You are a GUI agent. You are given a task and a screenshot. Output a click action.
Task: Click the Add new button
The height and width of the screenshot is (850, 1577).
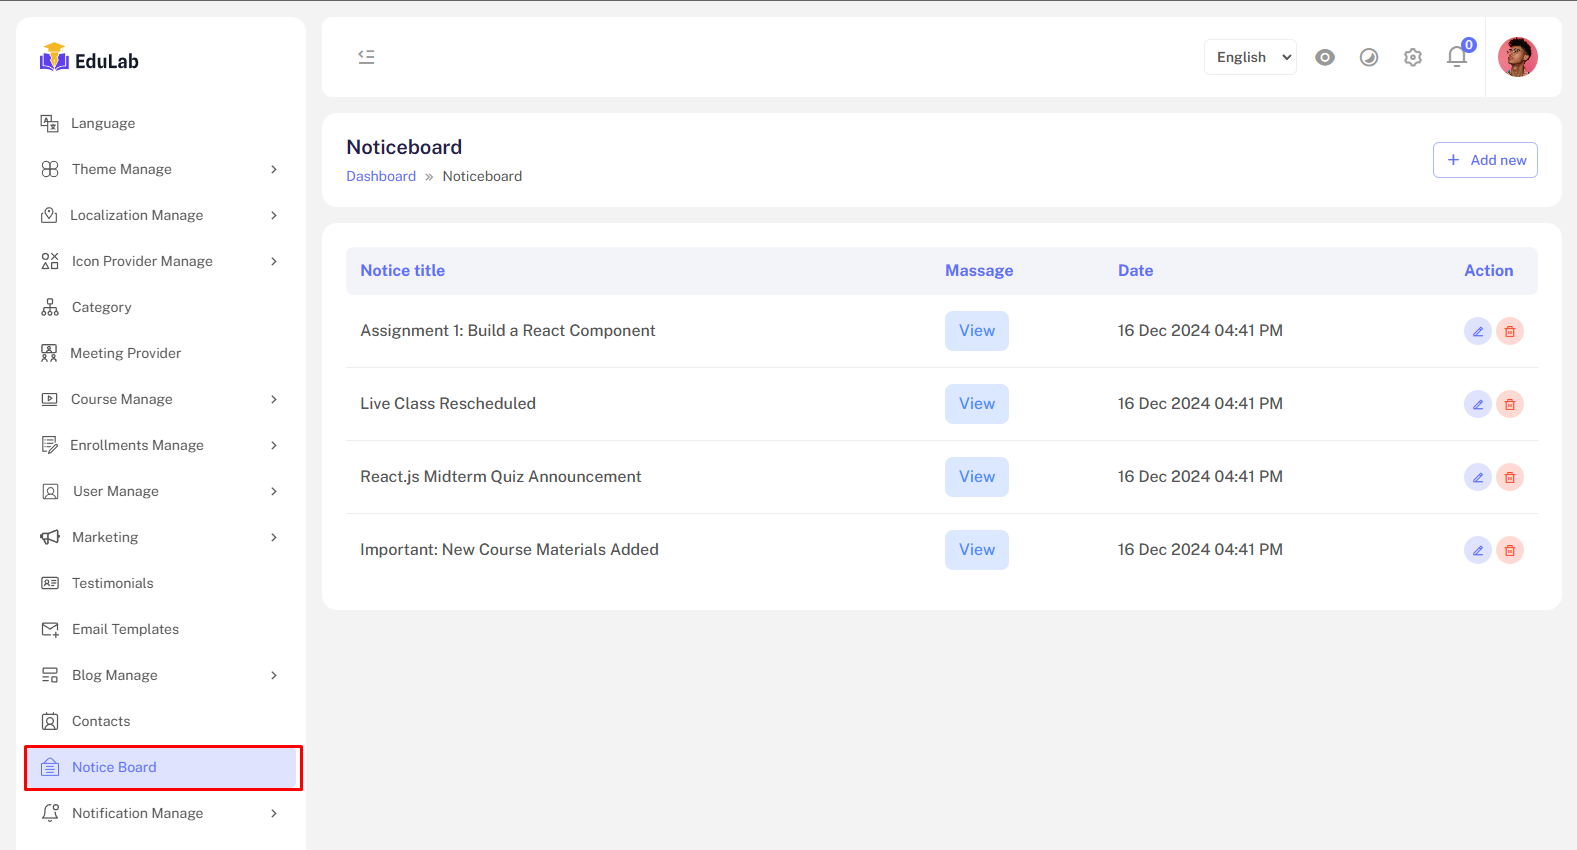point(1484,160)
